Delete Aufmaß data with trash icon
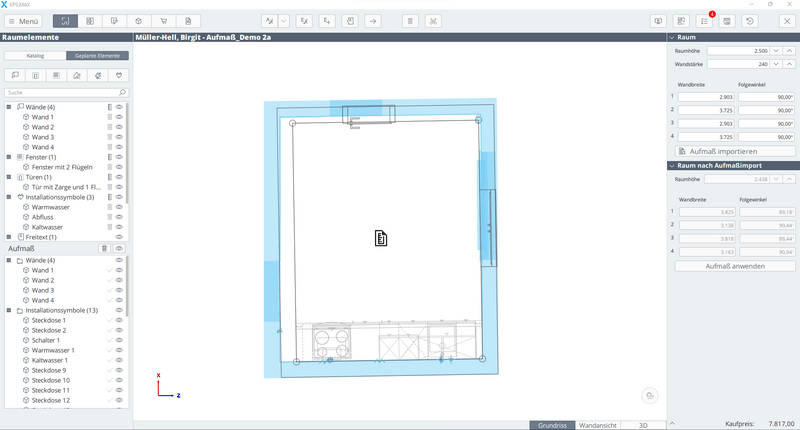800x430 pixels. 105,248
